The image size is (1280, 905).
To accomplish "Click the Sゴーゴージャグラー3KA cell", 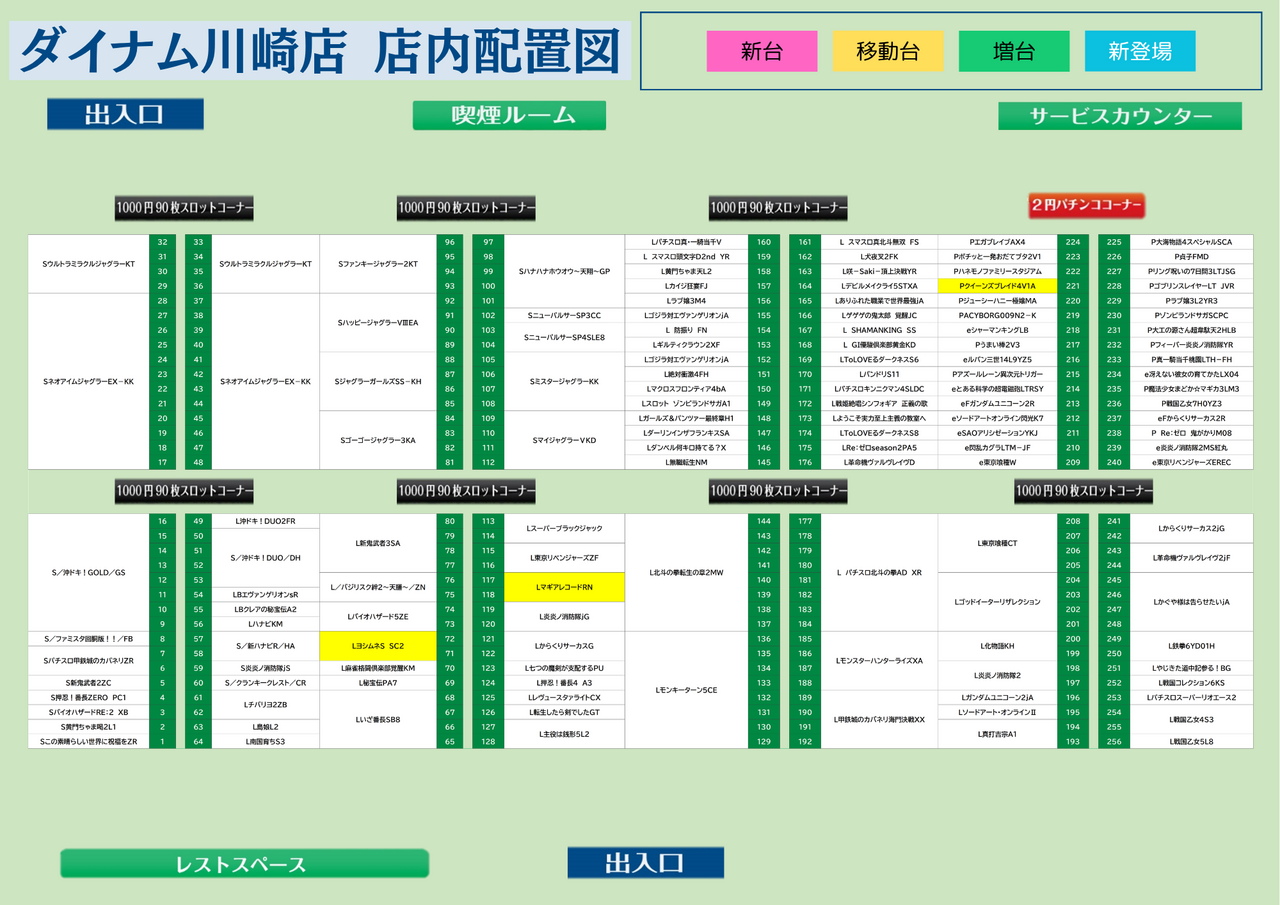I will pos(378,440).
